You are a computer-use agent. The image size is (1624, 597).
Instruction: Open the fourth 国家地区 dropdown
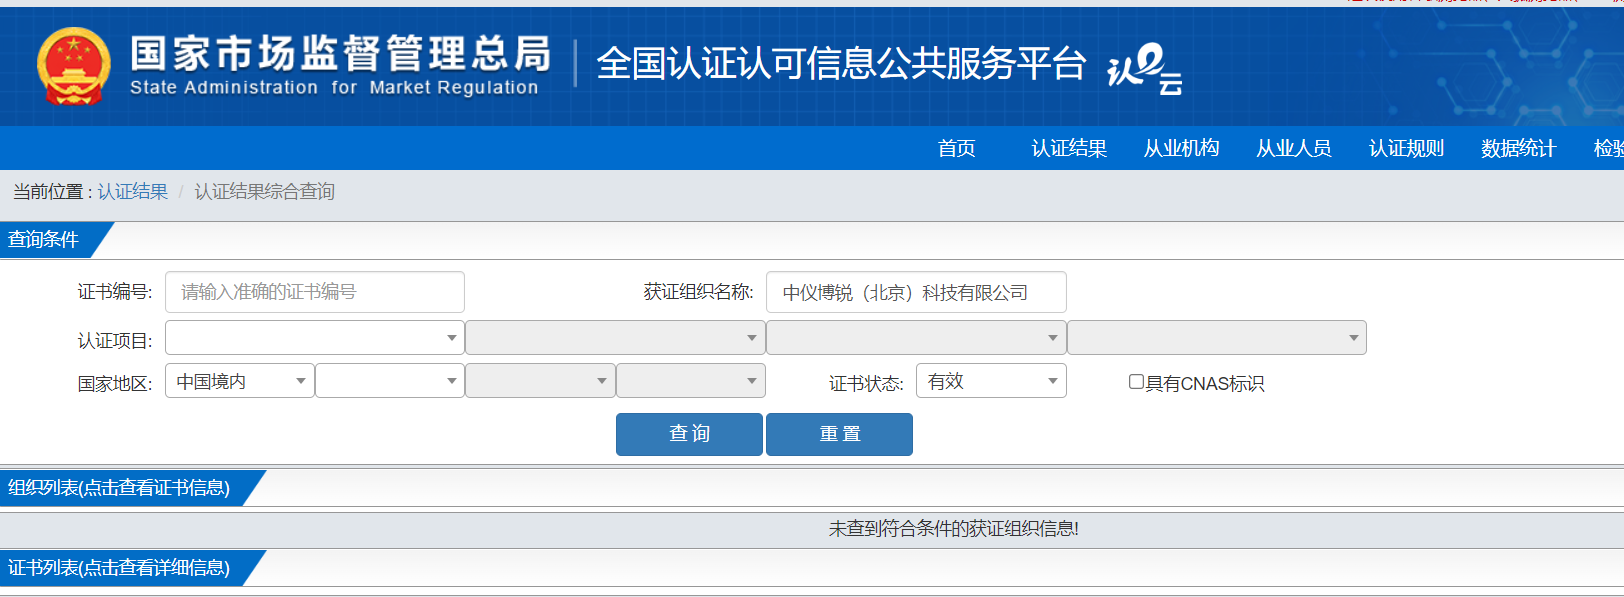(691, 381)
